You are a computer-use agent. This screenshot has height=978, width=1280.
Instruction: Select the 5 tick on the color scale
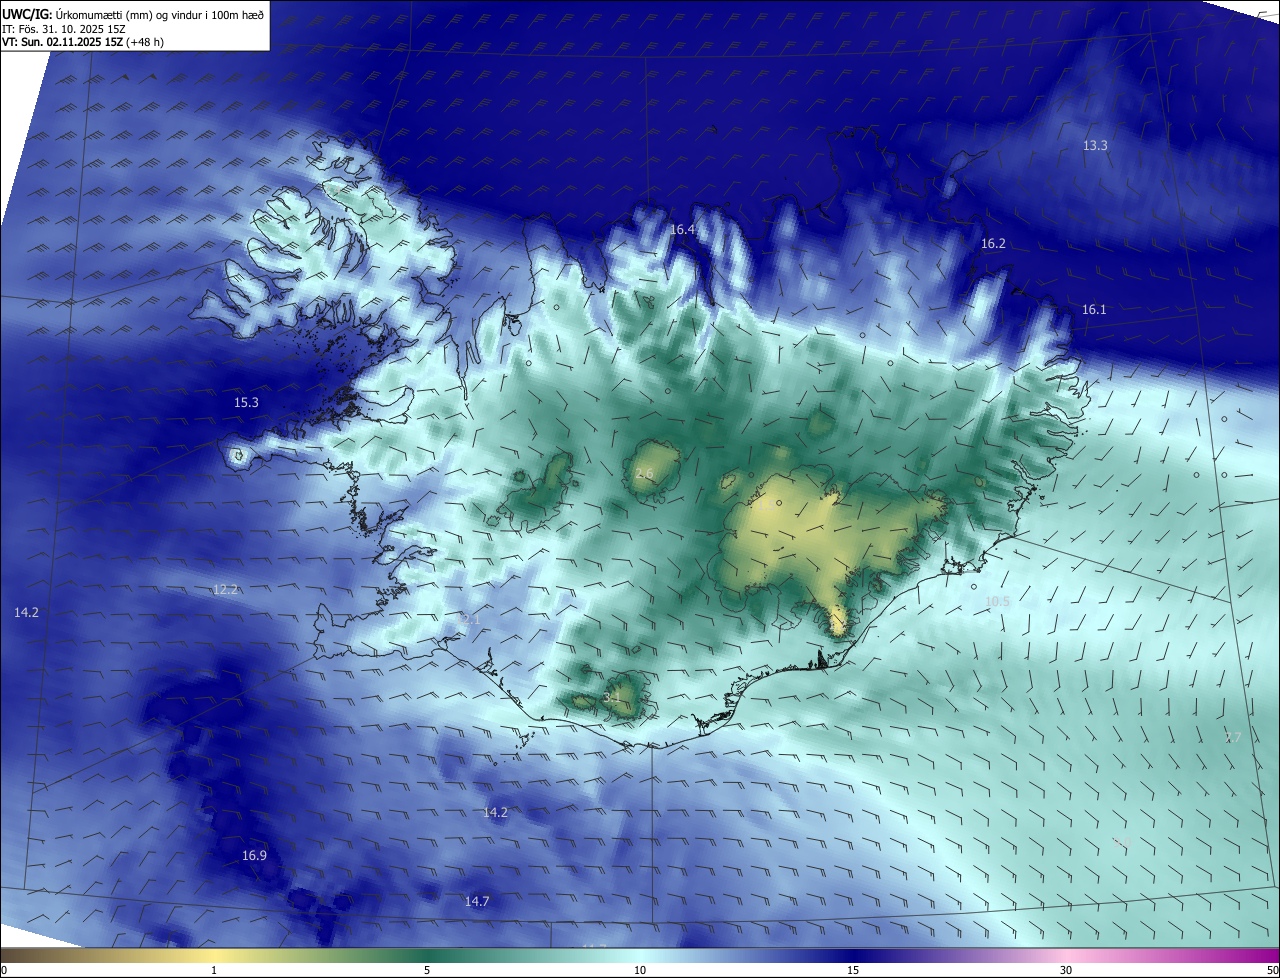click(427, 970)
